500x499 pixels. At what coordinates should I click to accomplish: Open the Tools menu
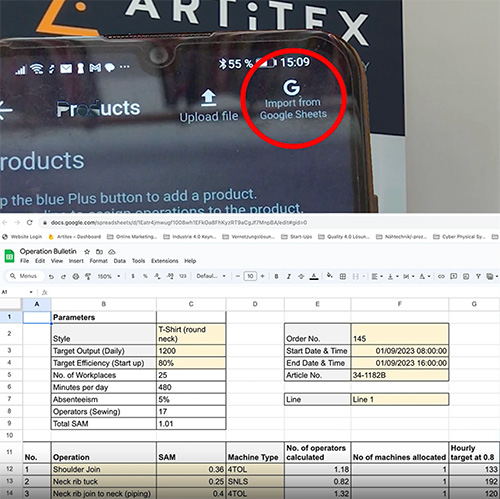(138, 261)
